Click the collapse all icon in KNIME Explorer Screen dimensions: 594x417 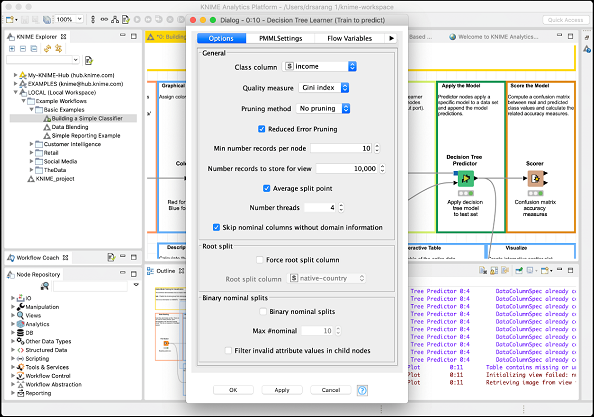23,48
